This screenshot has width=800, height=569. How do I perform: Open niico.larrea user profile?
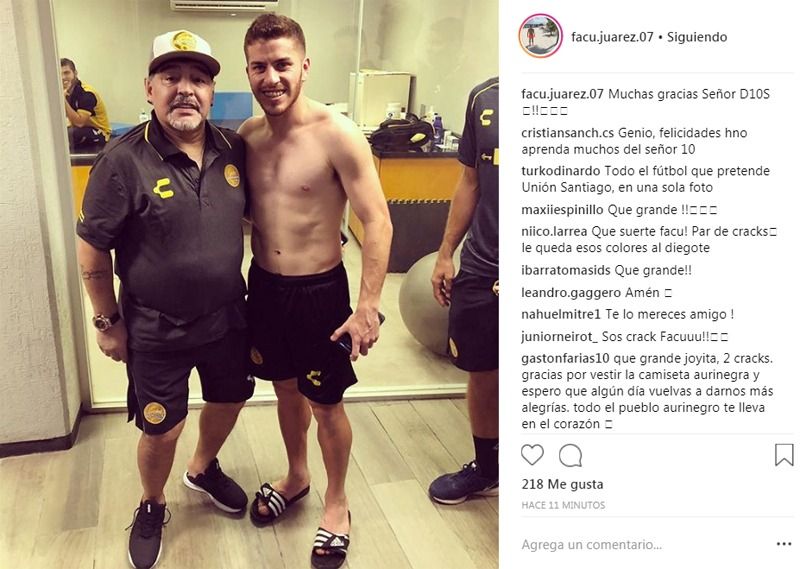point(555,232)
